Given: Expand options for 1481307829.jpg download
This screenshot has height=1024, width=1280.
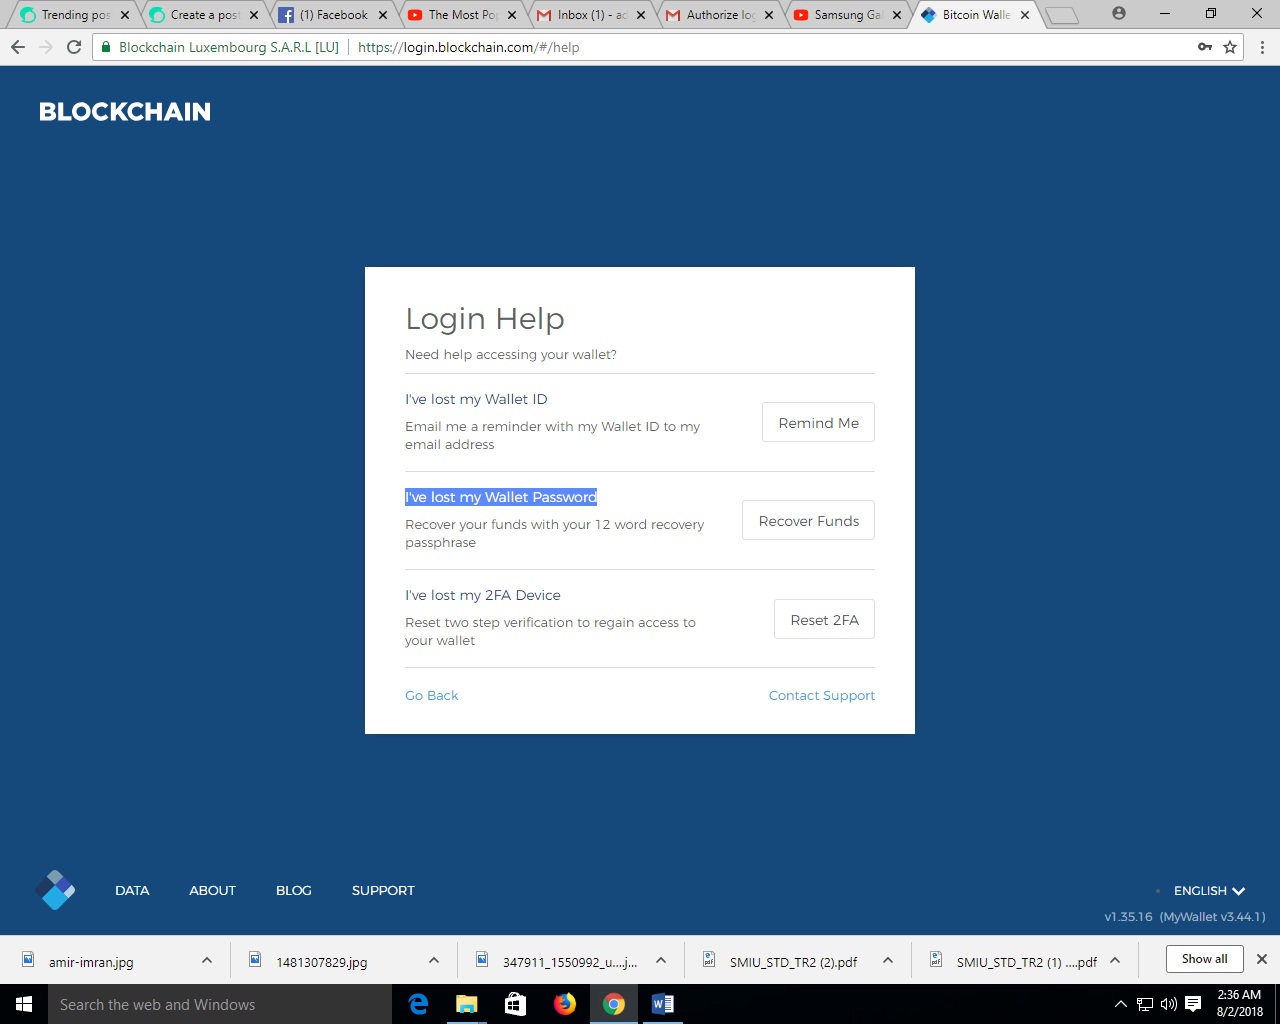Looking at the screenshot, I should tap(434, 960).
